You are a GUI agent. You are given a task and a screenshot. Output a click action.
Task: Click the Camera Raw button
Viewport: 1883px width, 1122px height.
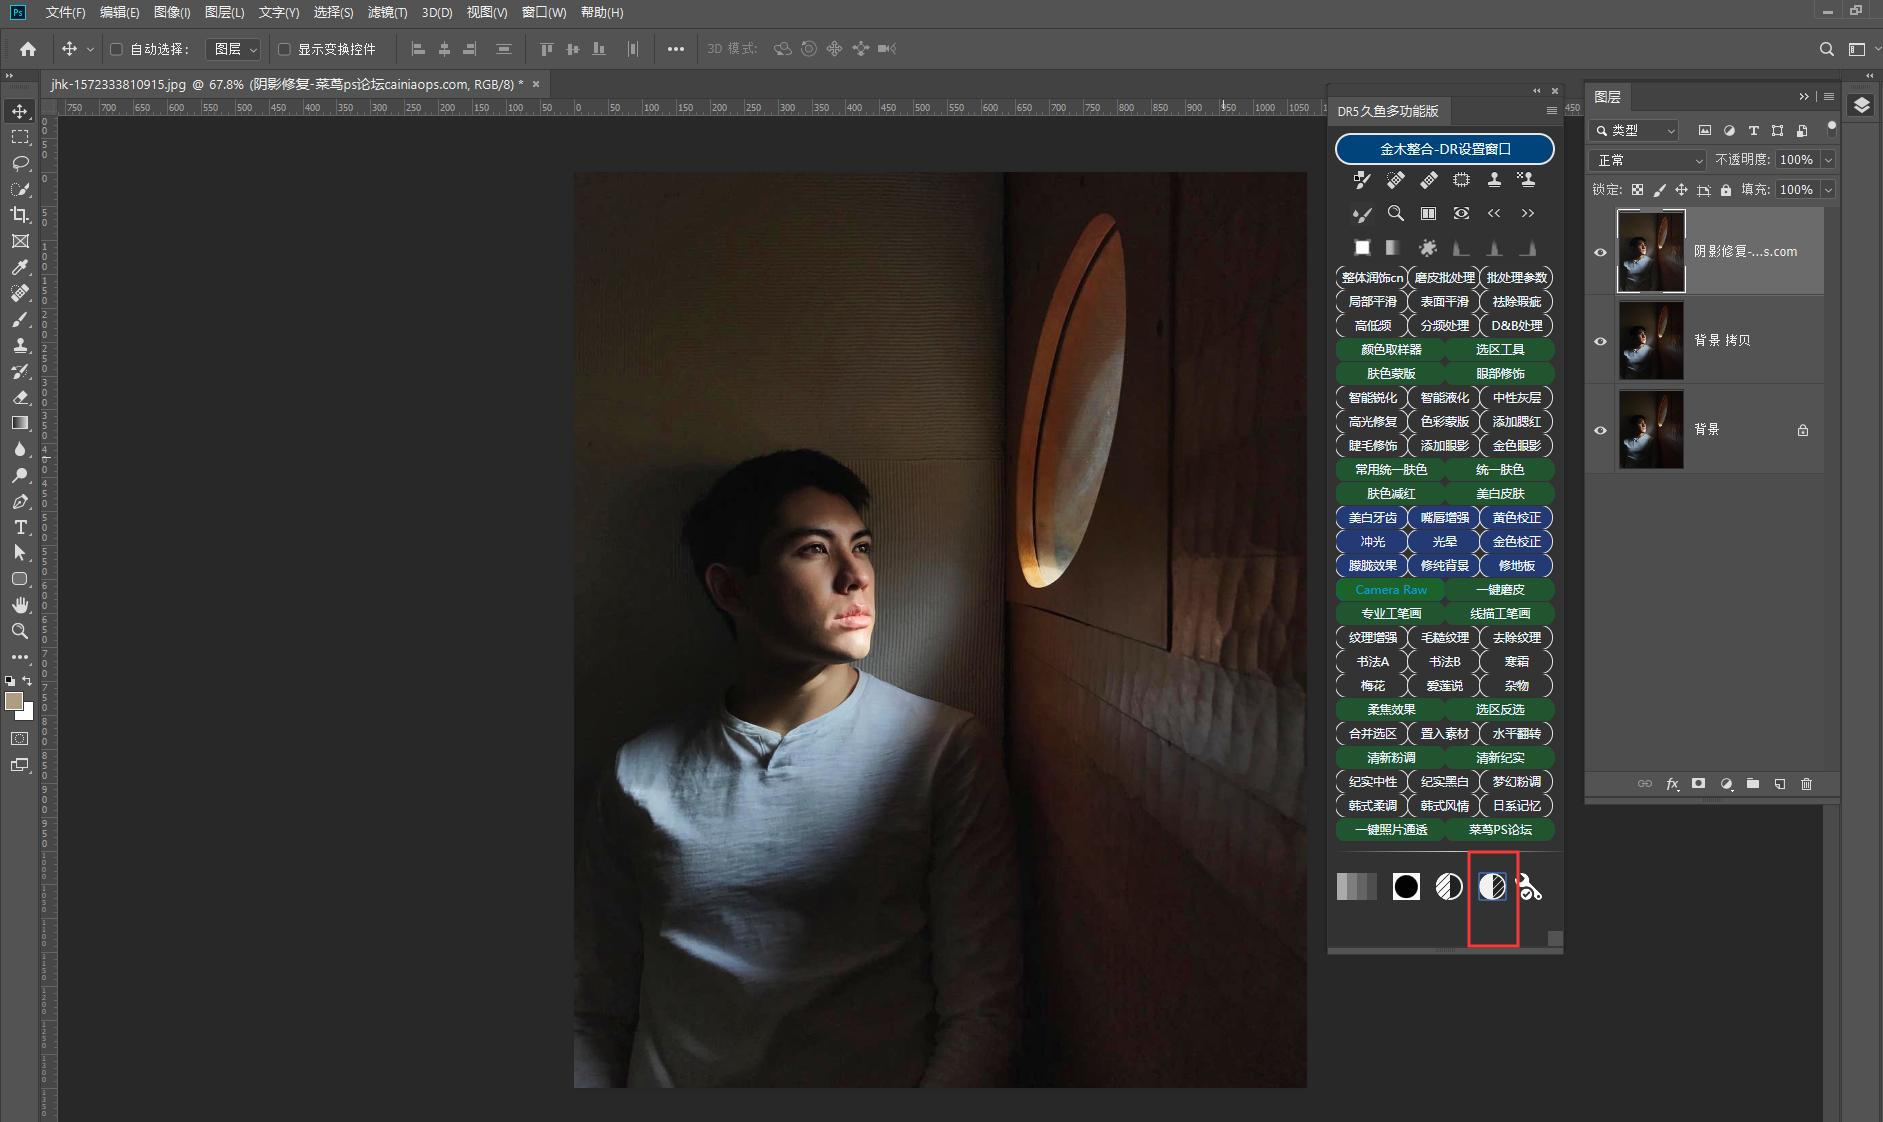point(1390,590)
